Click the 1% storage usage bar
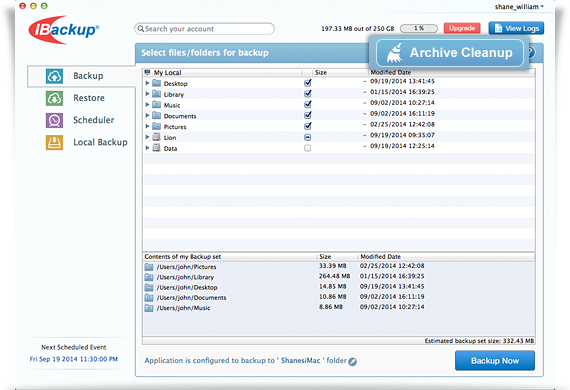The width and height of the screenshot is (570, 390). click(x=419, y=28)
